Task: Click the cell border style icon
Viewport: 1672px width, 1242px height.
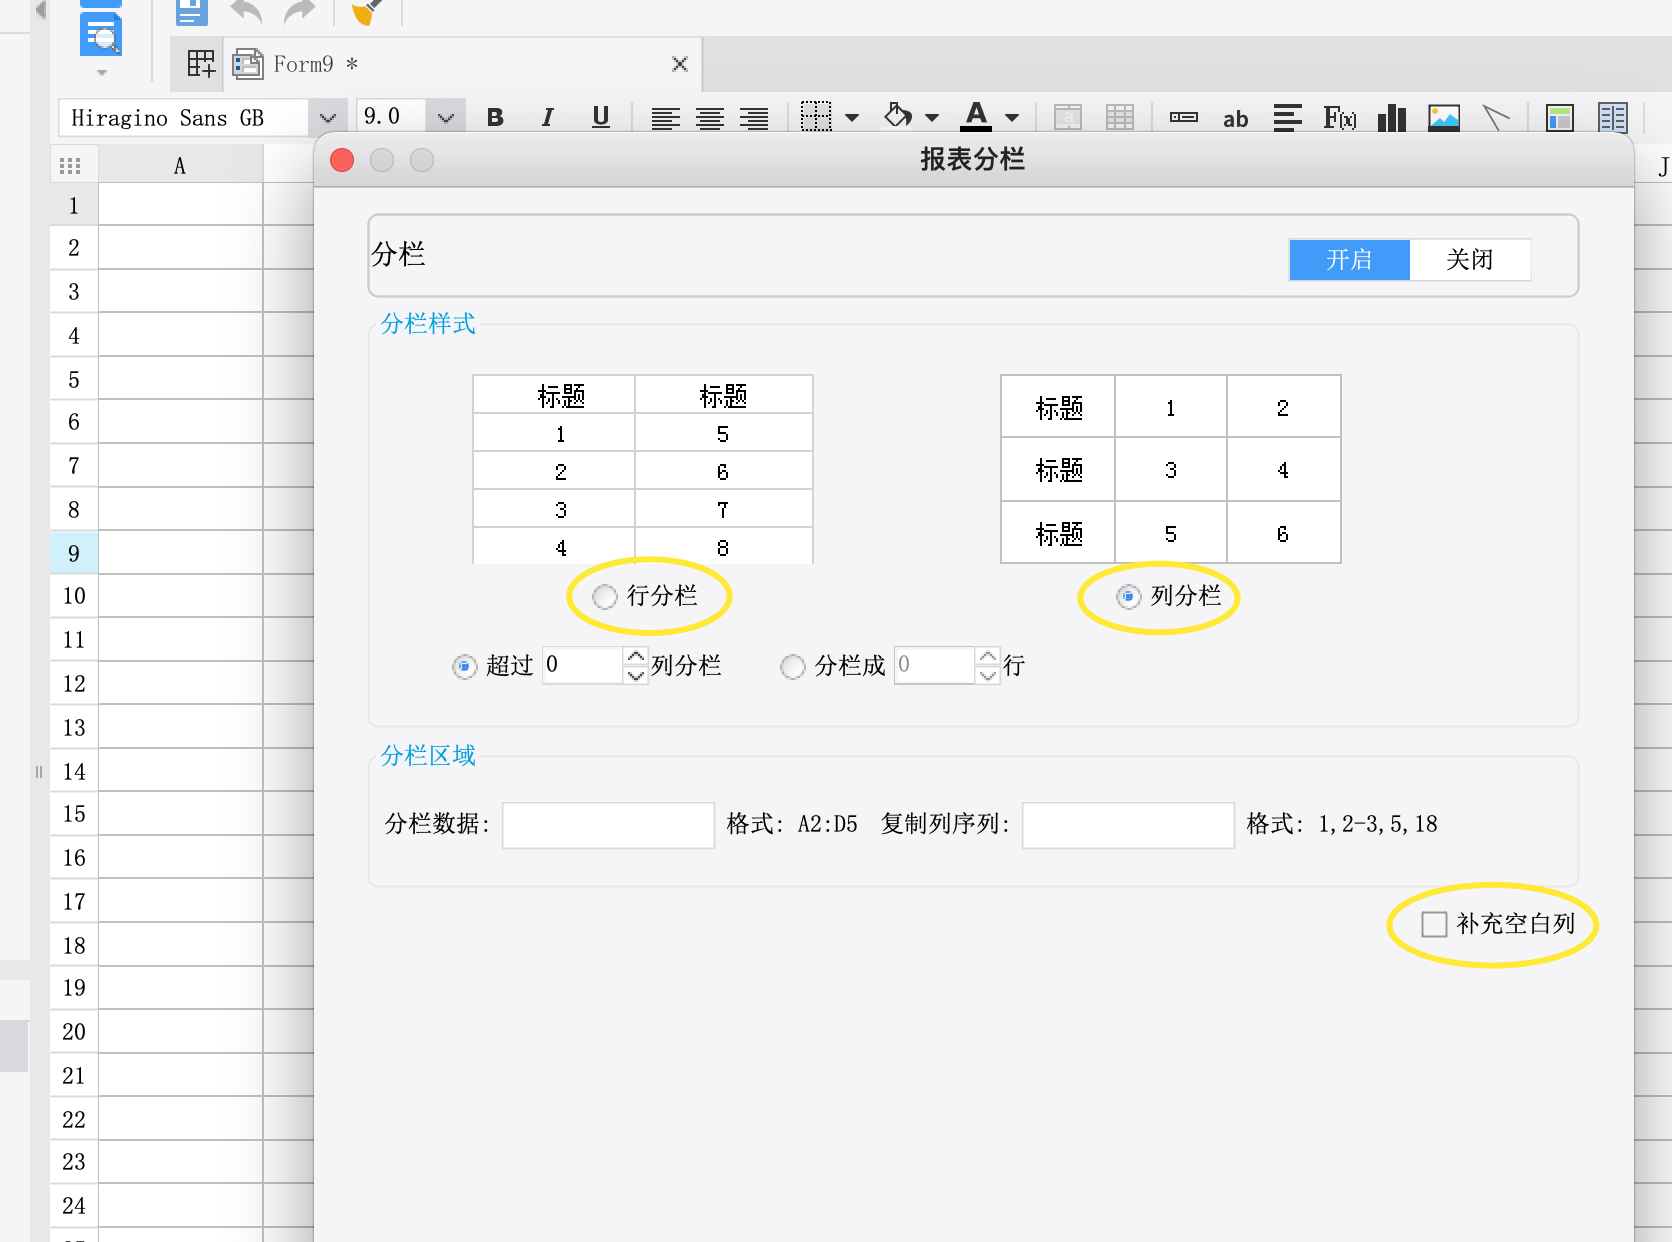Action: (x=816, y=117)
